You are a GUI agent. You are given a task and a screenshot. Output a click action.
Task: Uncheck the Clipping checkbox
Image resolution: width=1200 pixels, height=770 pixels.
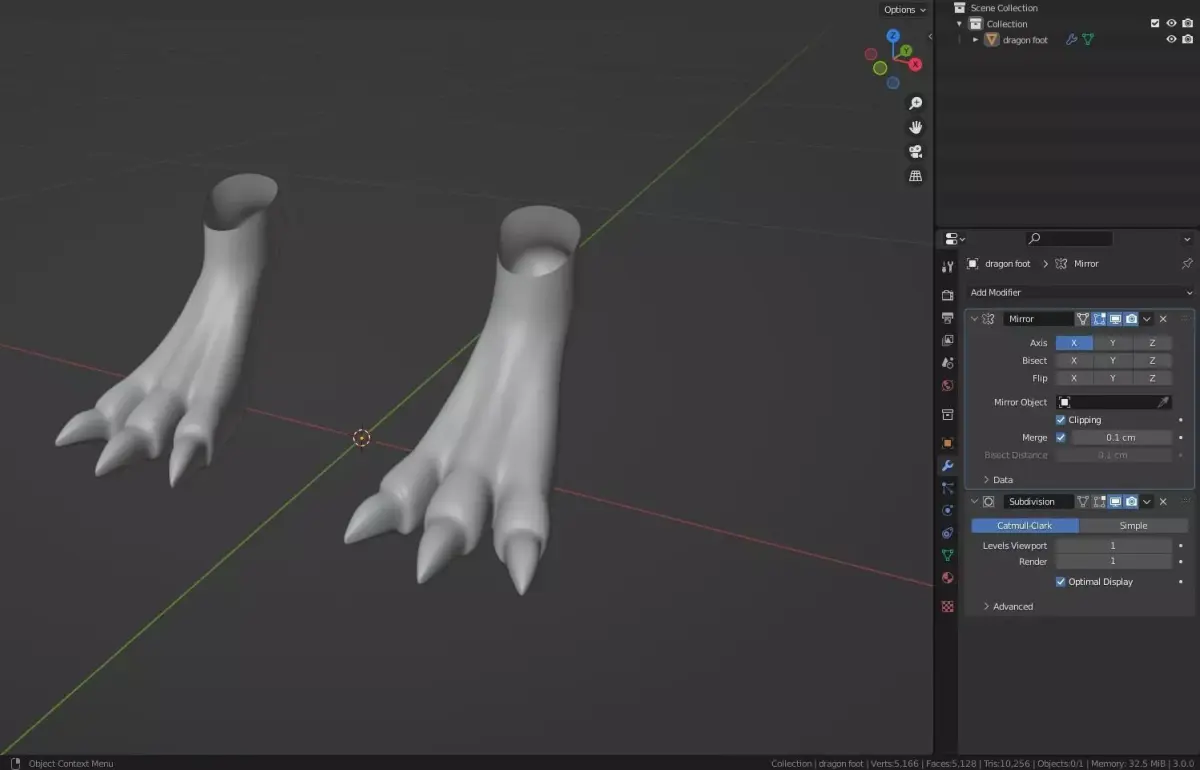point(1061,420)
